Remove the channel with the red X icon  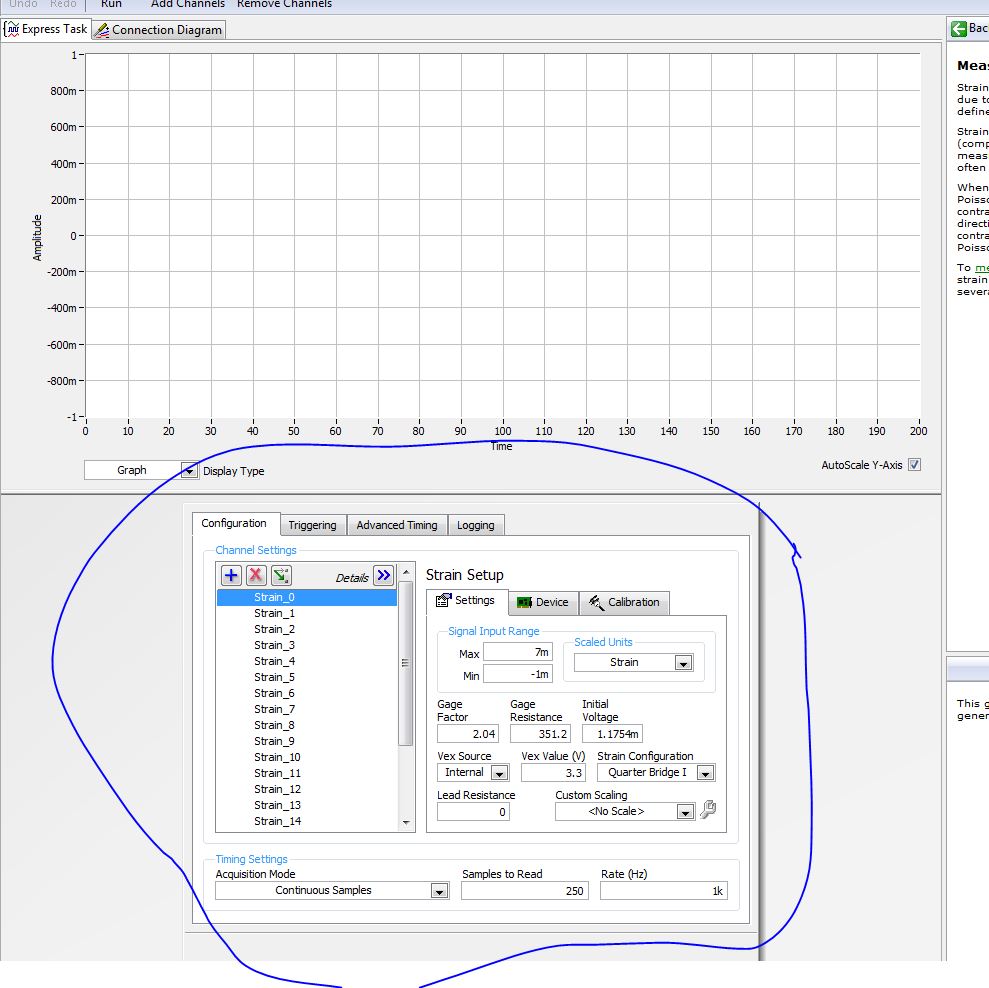[255, 575]
